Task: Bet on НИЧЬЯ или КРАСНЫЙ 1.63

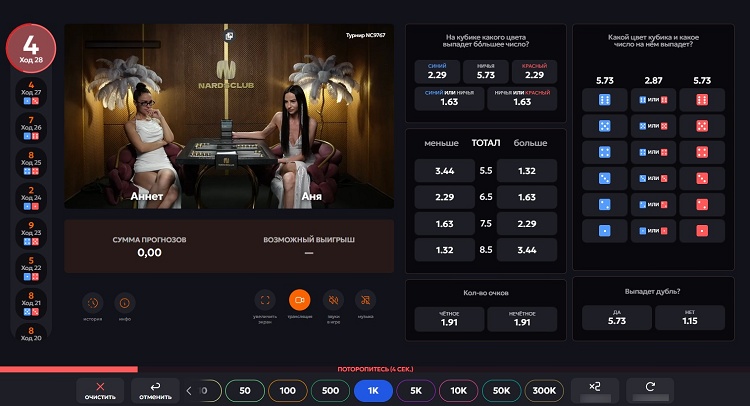Action: point(522,99)
